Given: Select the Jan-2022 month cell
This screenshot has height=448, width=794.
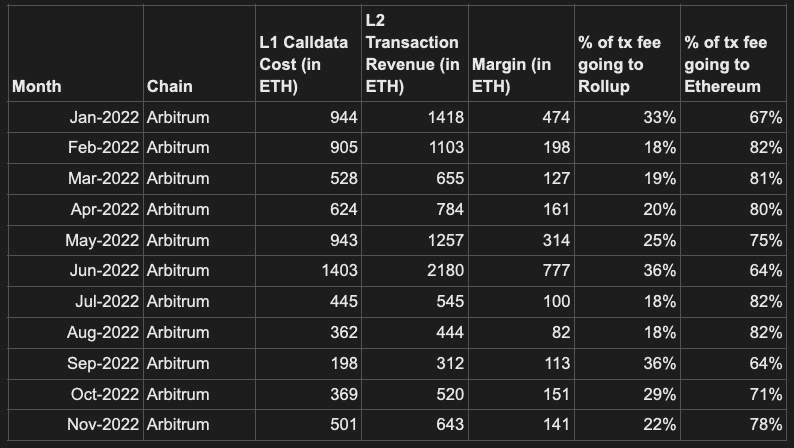Looking at the screenshot, I should pos(104,117).
